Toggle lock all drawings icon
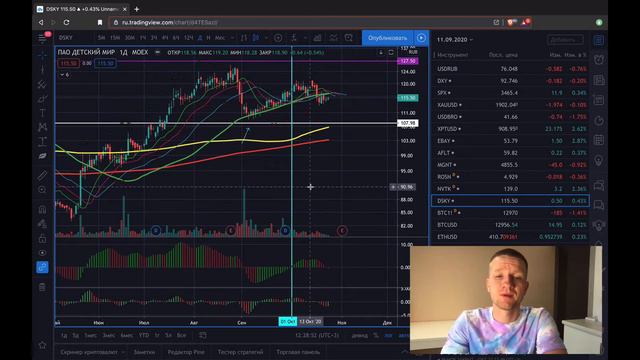This screenshot has height=360, width=640. click(x=42, y=238)
